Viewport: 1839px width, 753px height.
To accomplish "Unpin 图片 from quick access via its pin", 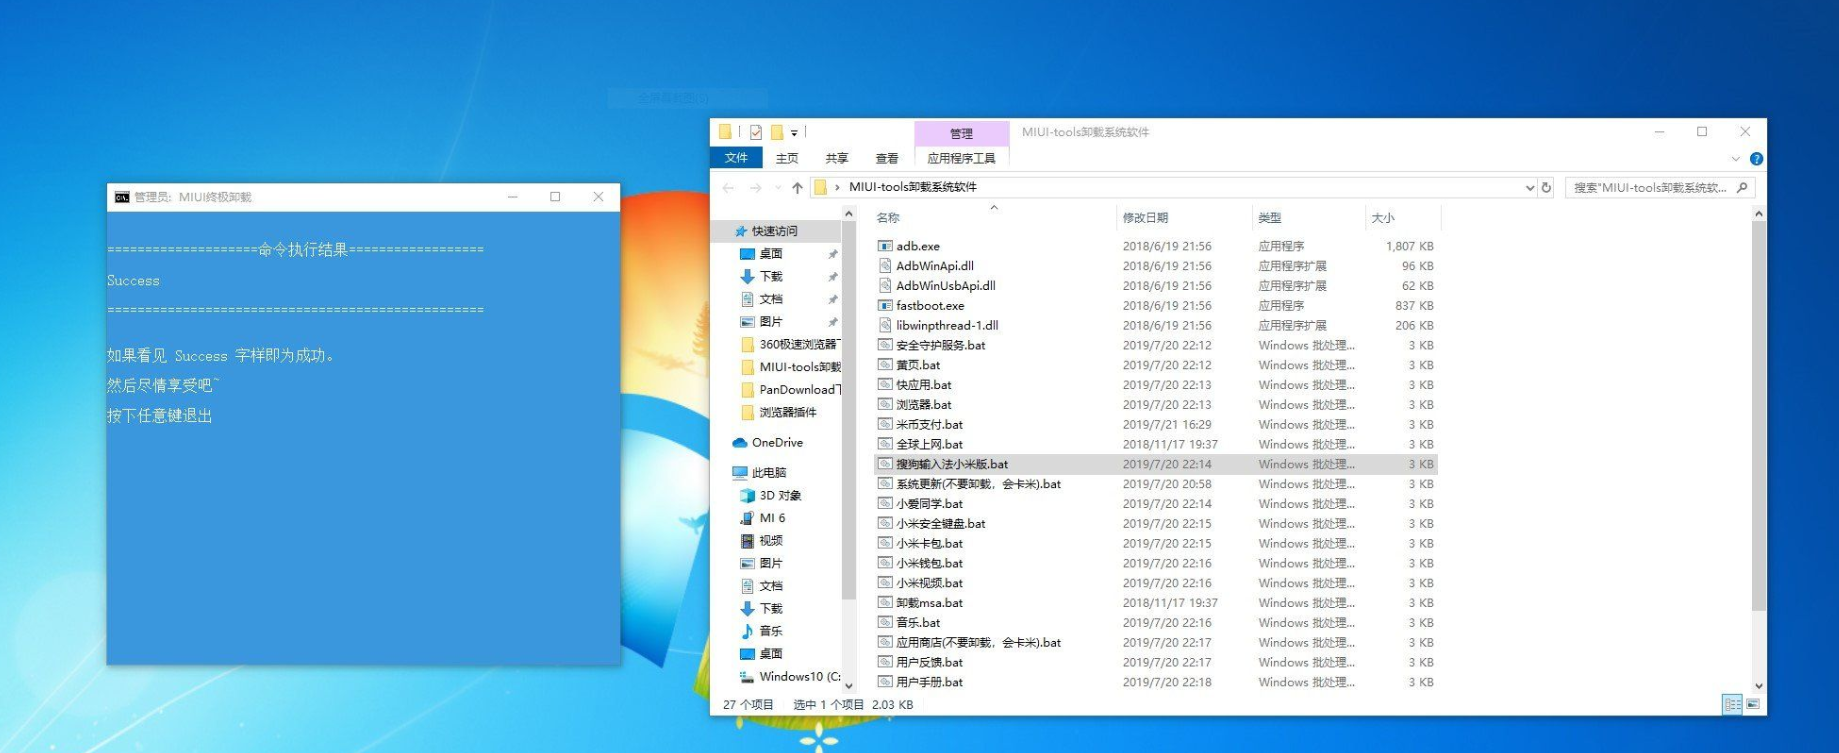I will coord(832,322).
